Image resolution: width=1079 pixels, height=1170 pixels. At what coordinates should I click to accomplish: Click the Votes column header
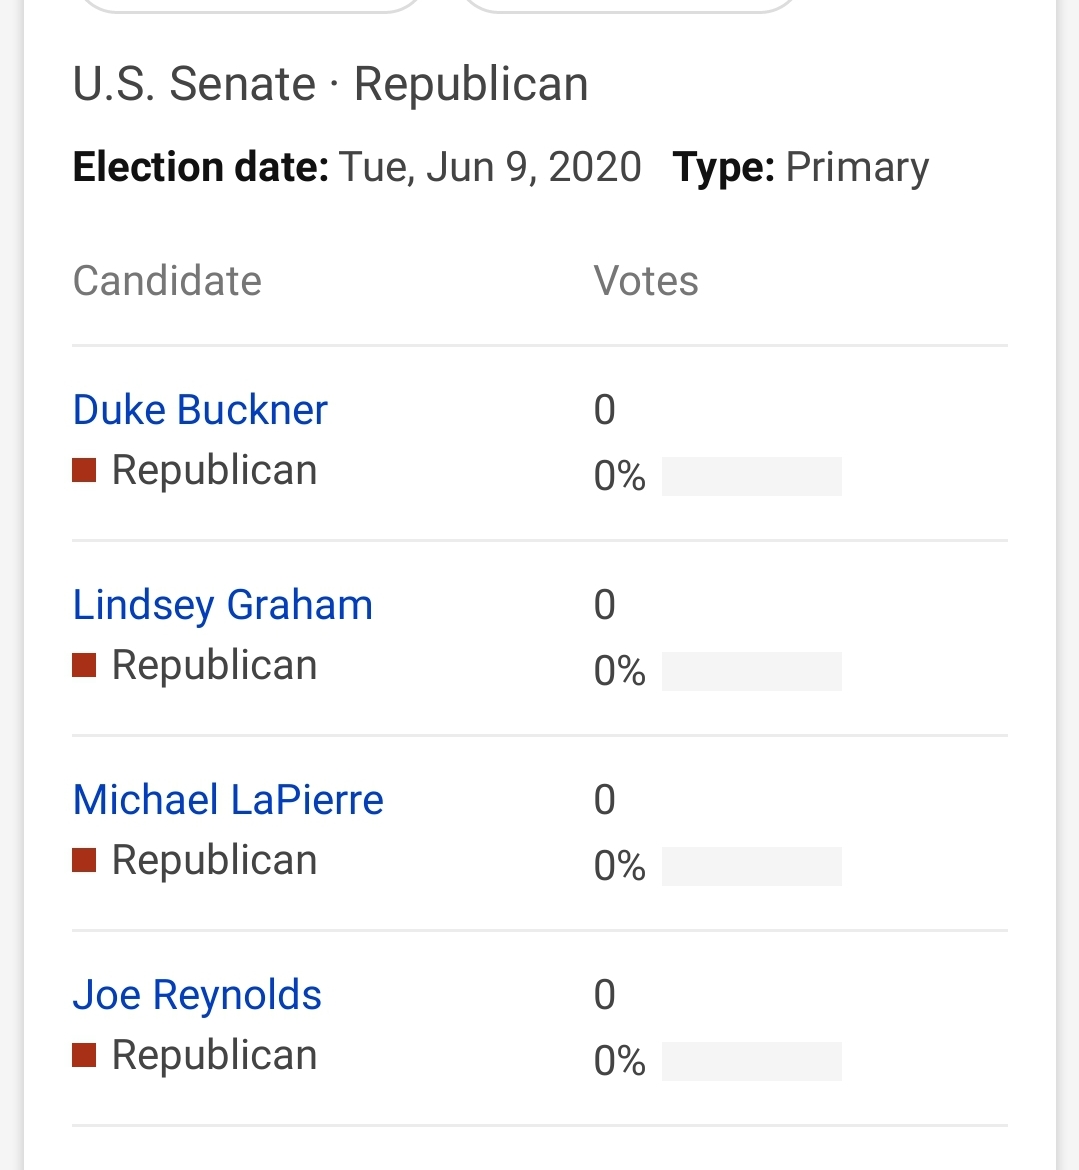pyautogui.click(x=646, y=281)
